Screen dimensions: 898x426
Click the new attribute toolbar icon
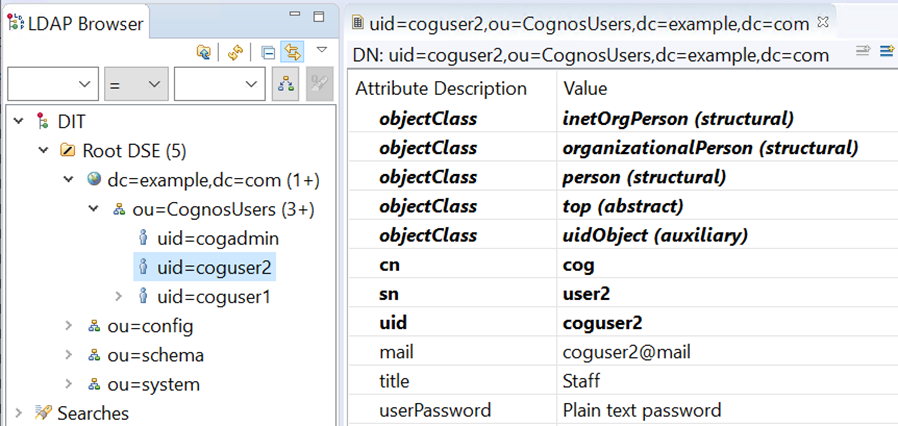coord(887,52)
